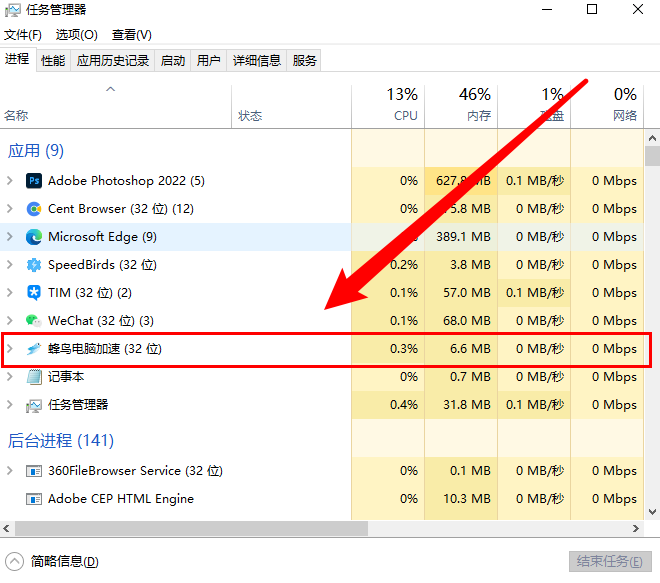
Task: Switch to the 性能 tab
Action: coord(53,61)
